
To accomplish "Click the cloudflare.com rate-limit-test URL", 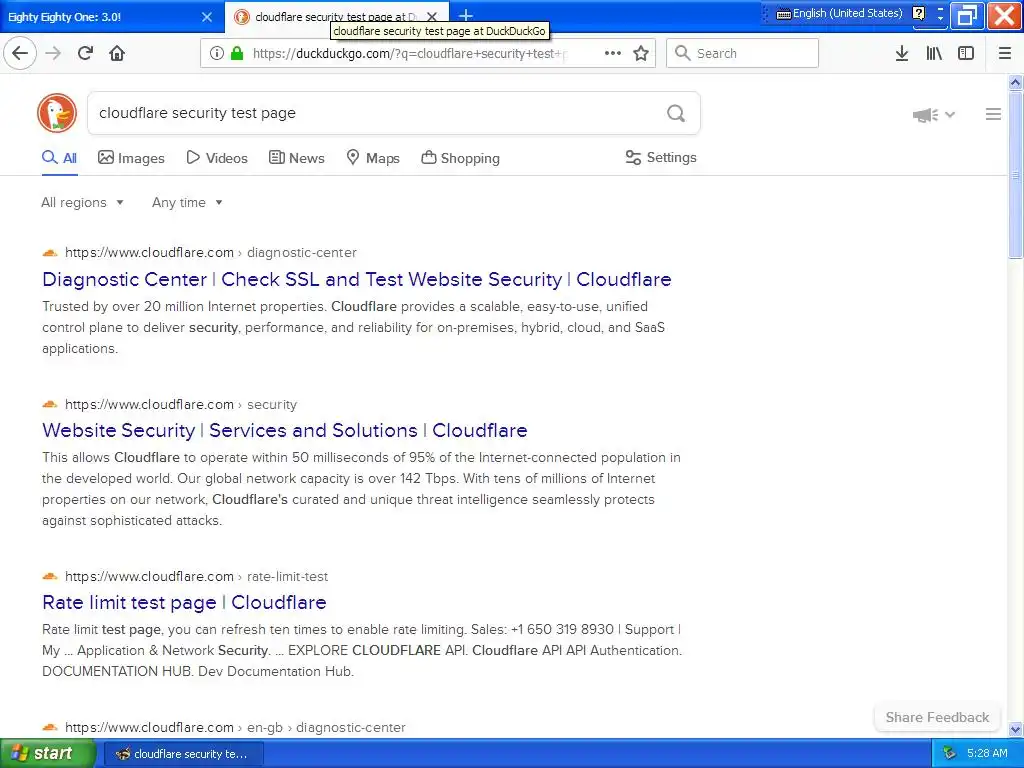I will pos(197,577).
